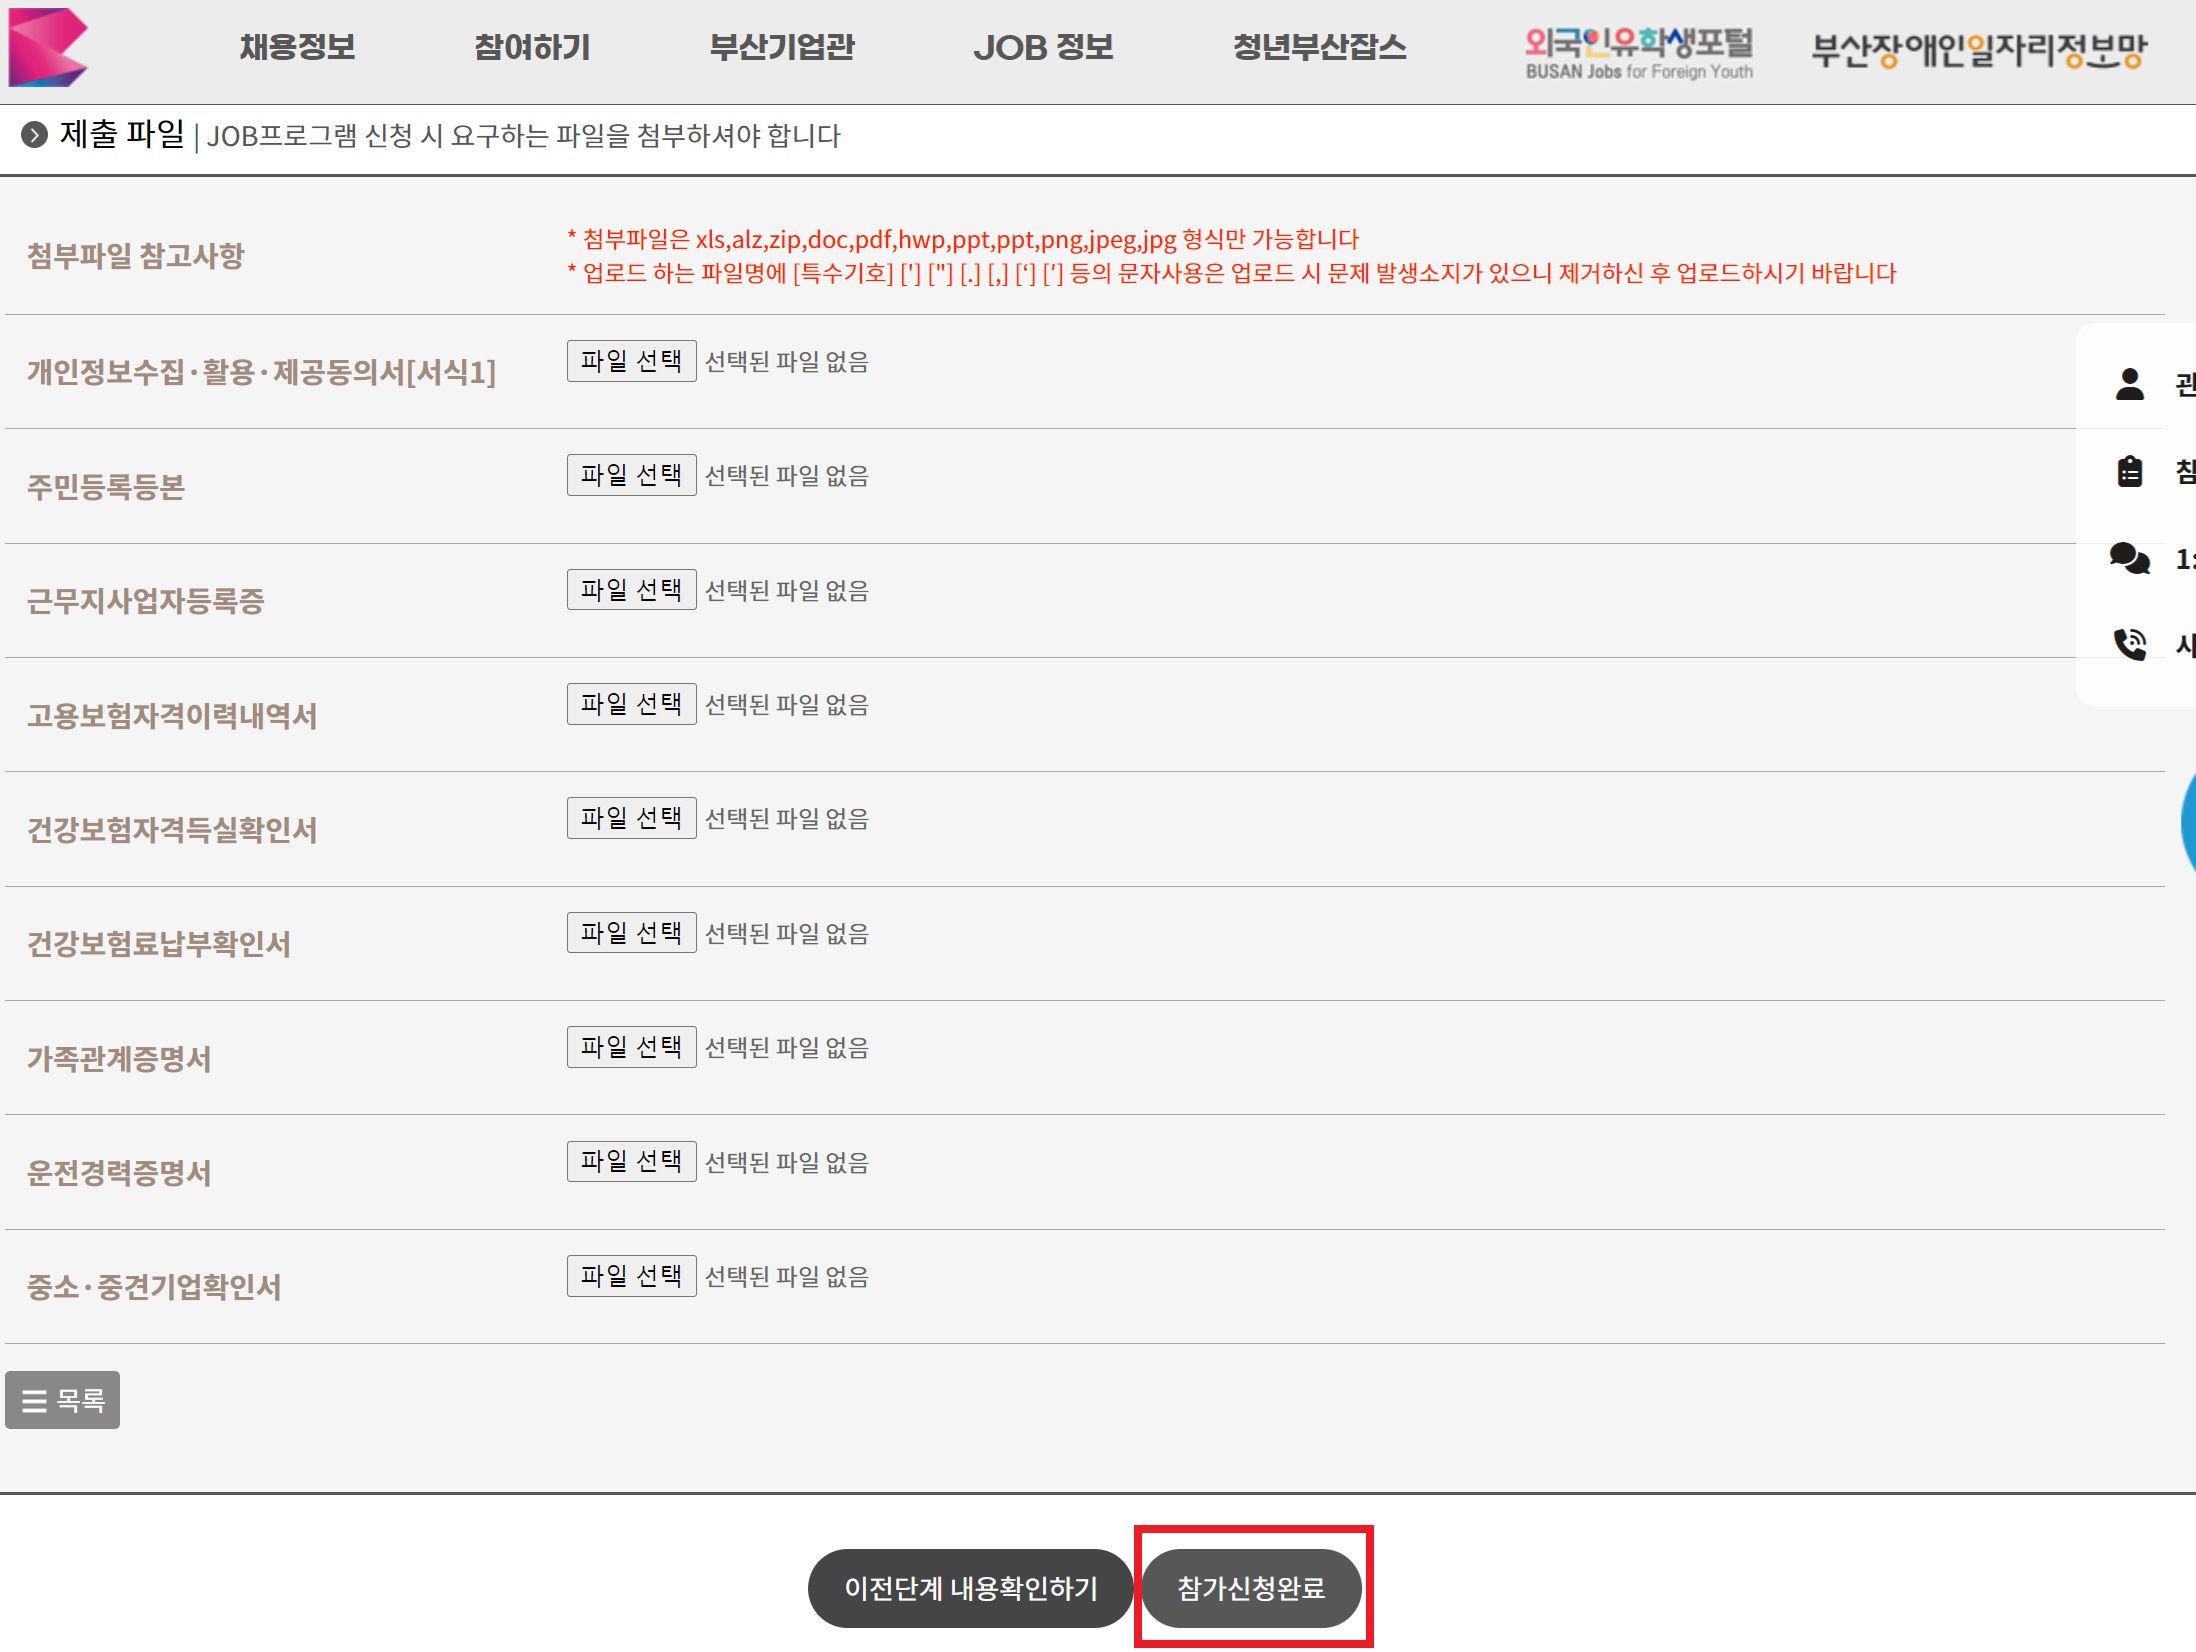
Task: Open the 참여하기 menu
Action: click(532, 47)
